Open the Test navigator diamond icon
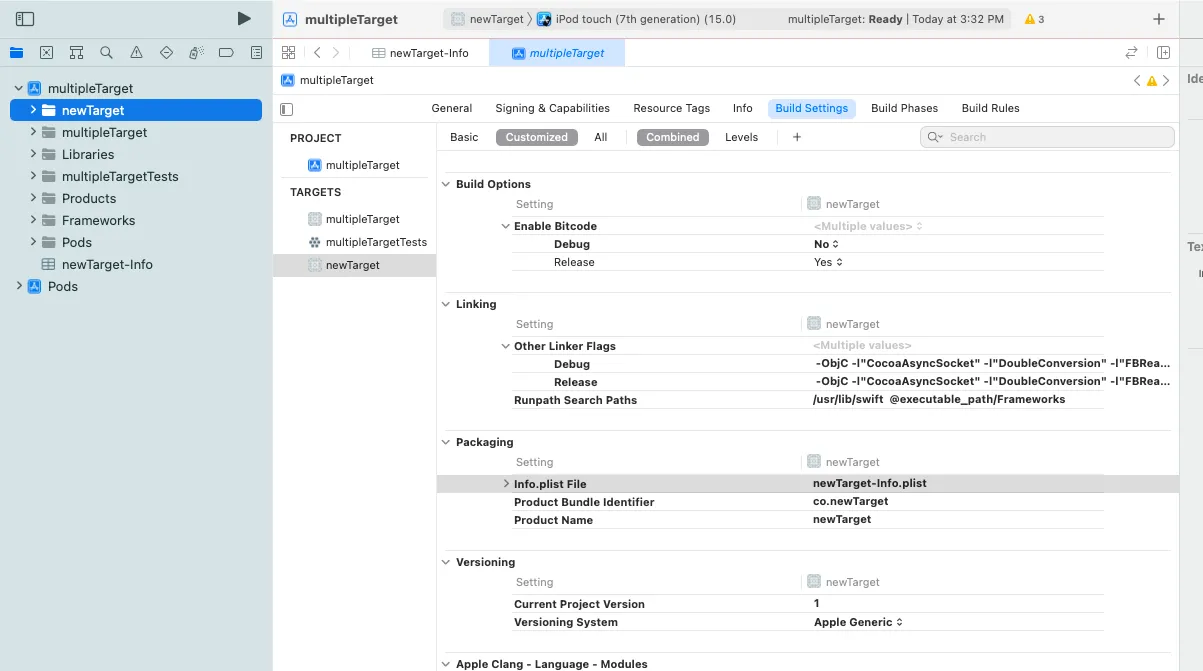Image resolution: width=1203 pixels, height=671 pixels. pos(166,53)
